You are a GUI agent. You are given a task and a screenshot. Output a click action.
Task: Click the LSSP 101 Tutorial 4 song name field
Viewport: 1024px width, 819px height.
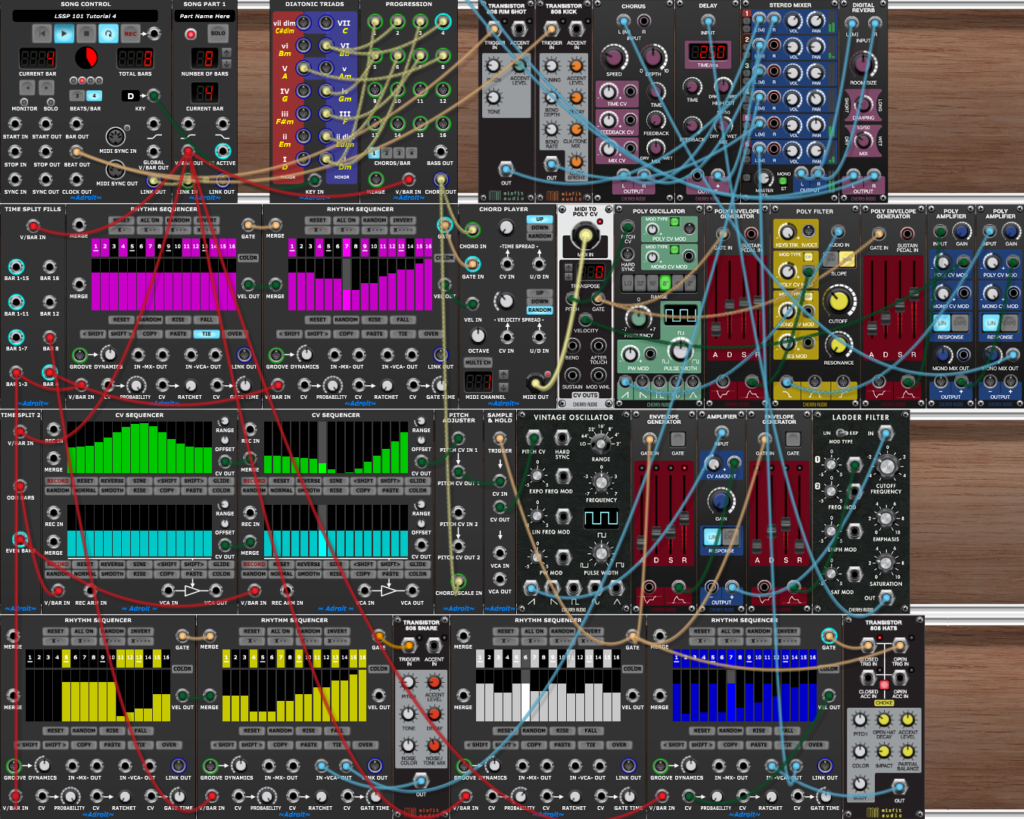(86, 16)
